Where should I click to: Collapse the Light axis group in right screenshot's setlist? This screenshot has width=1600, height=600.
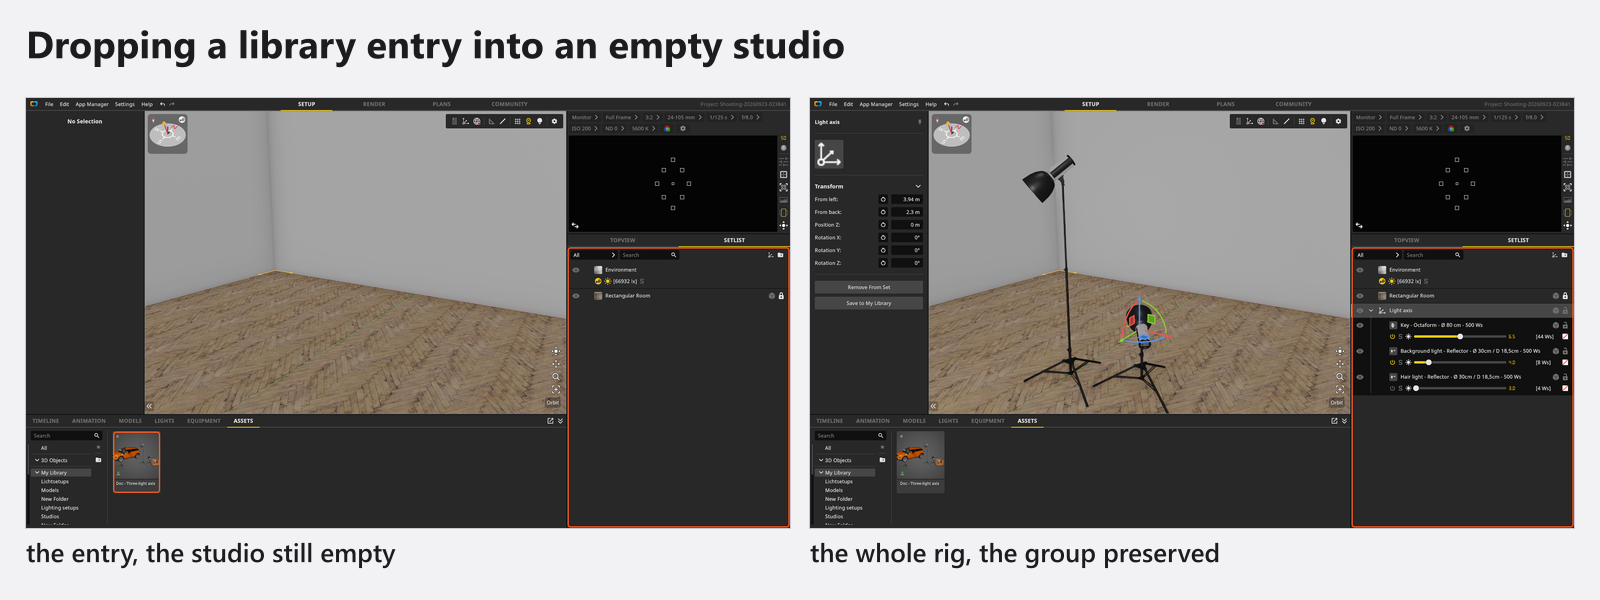coord(1371,310)
